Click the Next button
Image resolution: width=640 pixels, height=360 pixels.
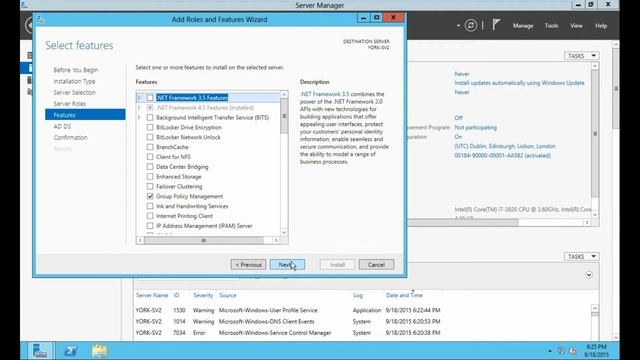point(287,264)
